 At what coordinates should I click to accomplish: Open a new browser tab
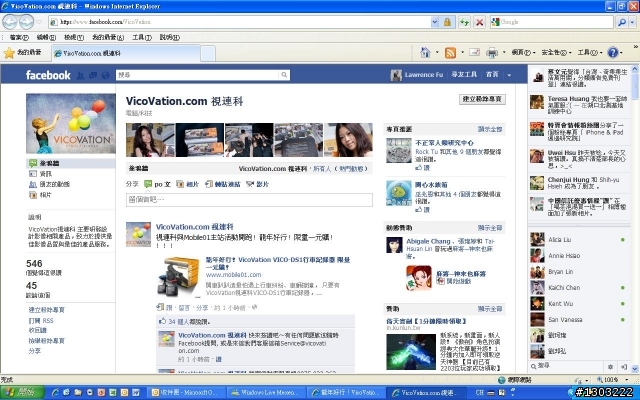click(208, 53)
